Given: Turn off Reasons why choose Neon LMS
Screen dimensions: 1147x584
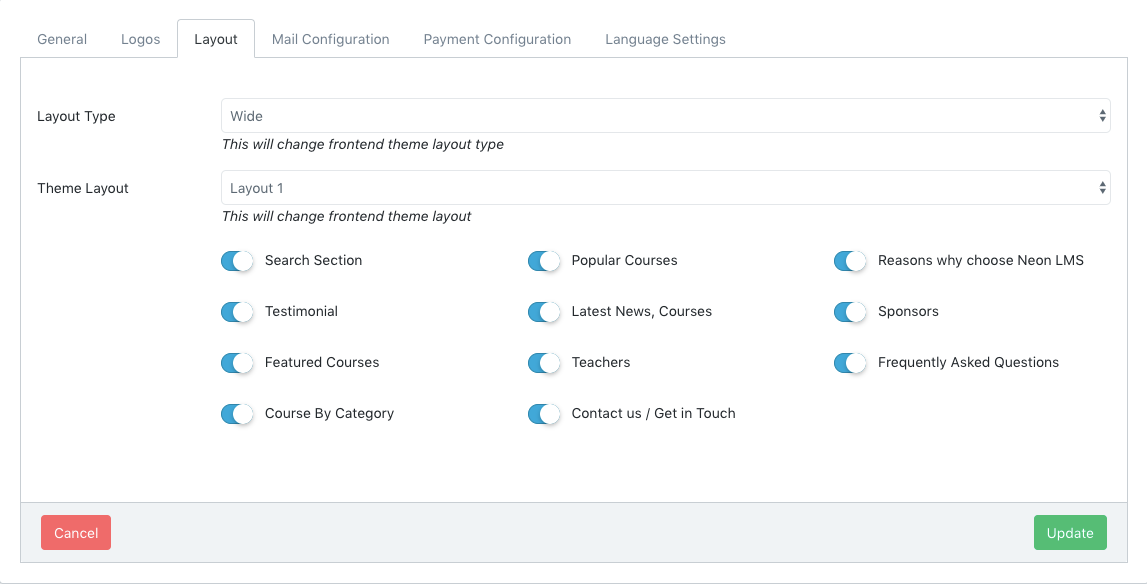Looking at the screenshot, I should click(x=850, y=261).
